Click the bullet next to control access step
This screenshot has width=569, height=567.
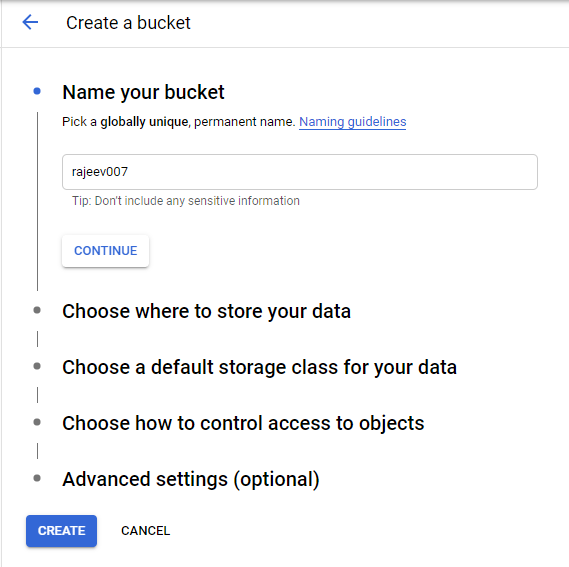tap(37, 422)
